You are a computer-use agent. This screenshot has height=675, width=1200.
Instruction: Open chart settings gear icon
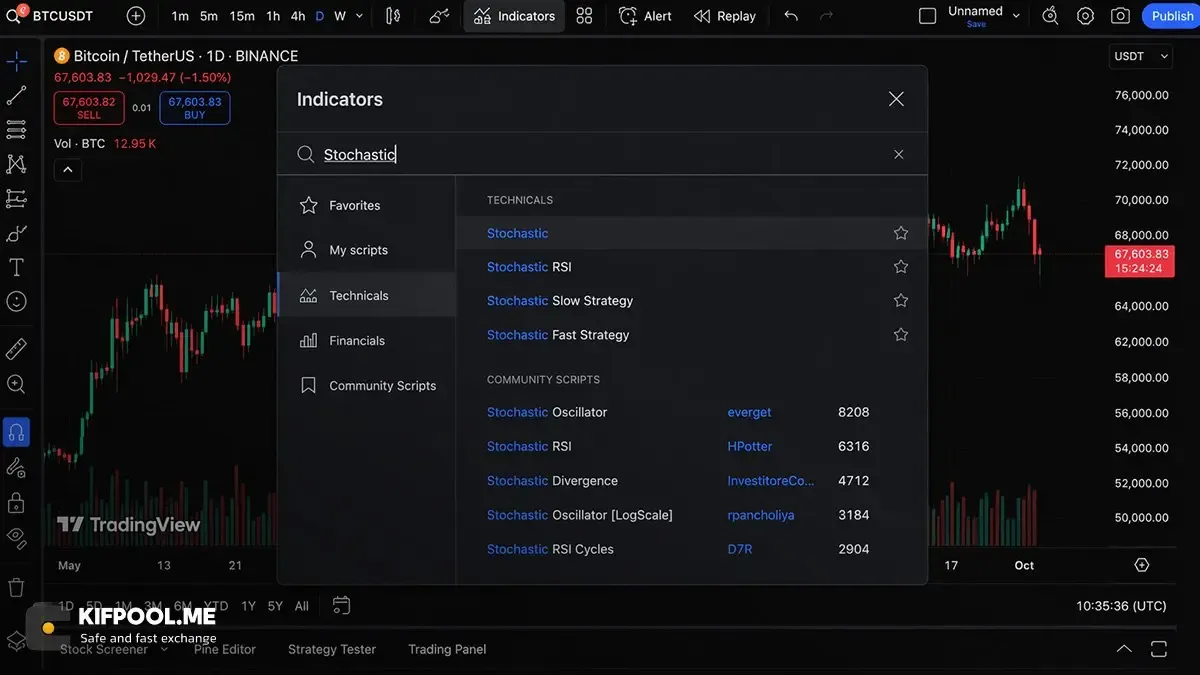1085,16
